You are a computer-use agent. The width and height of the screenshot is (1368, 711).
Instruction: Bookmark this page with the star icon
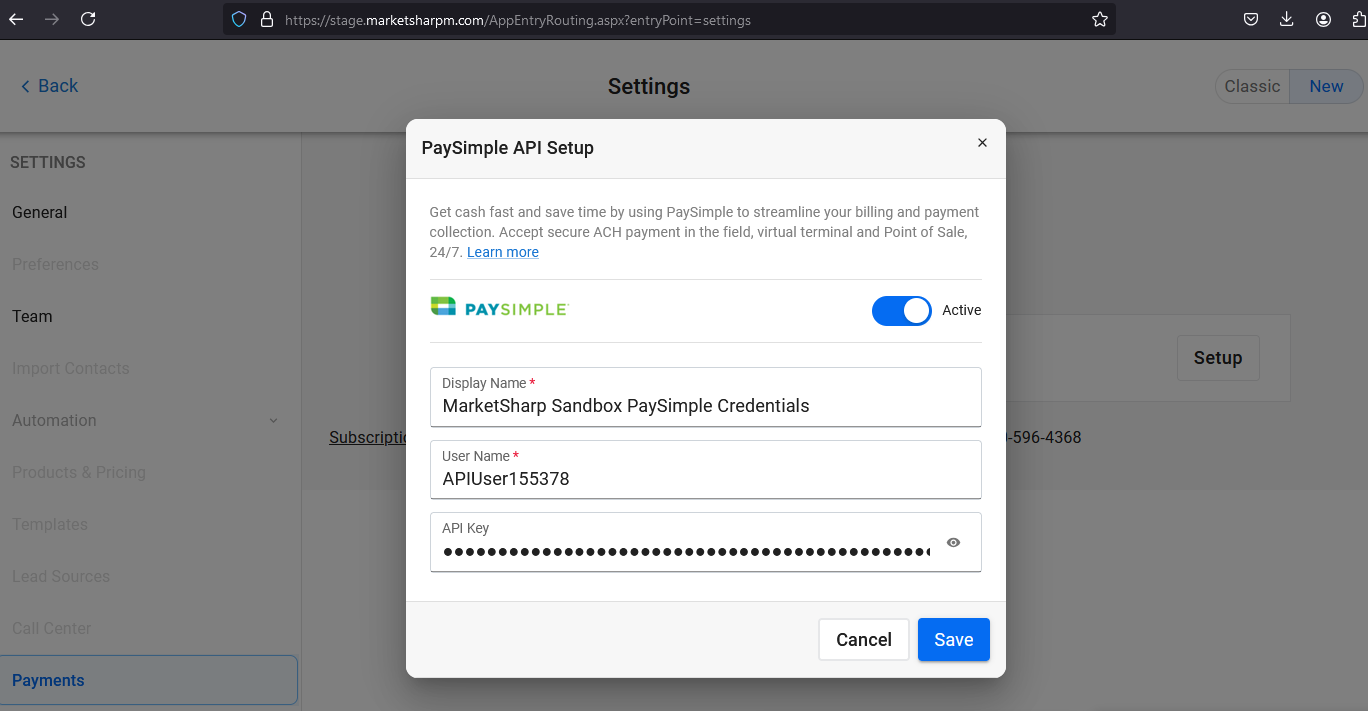click(x=1100, y=19)
